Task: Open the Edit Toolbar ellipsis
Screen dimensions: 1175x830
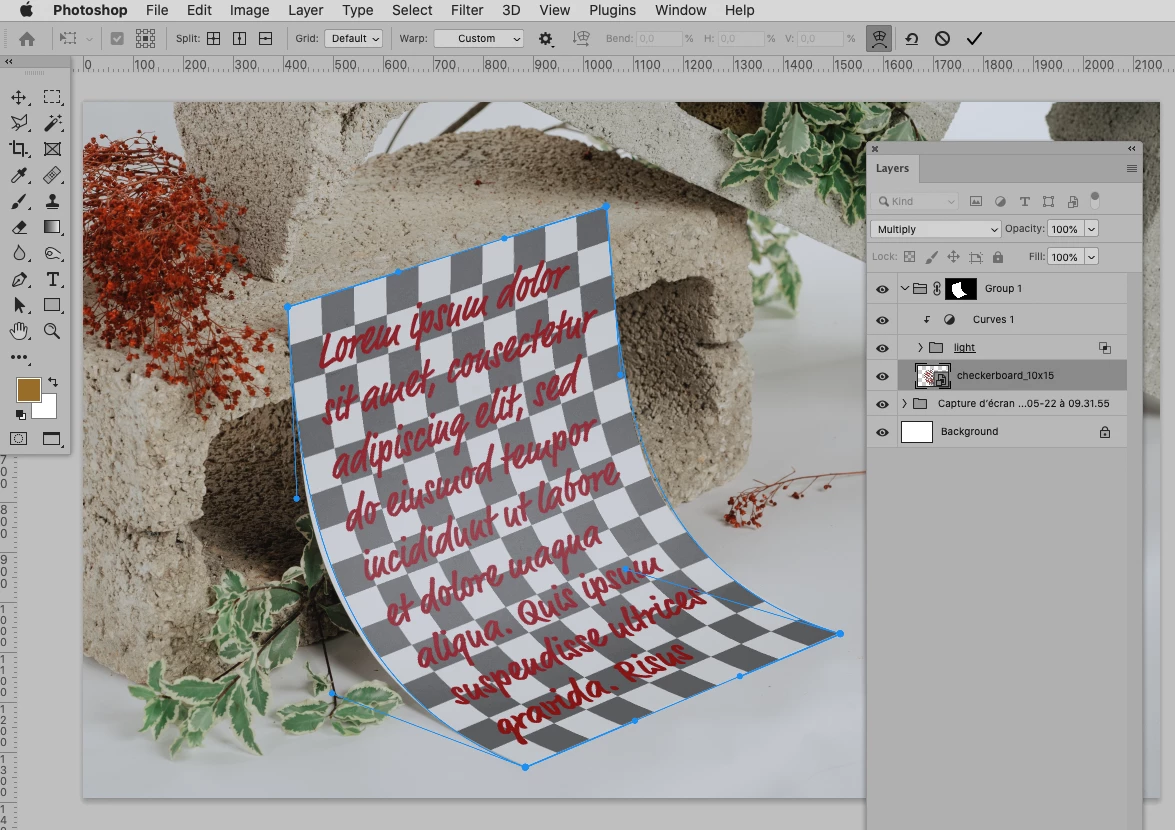Action: click(19, 357)
